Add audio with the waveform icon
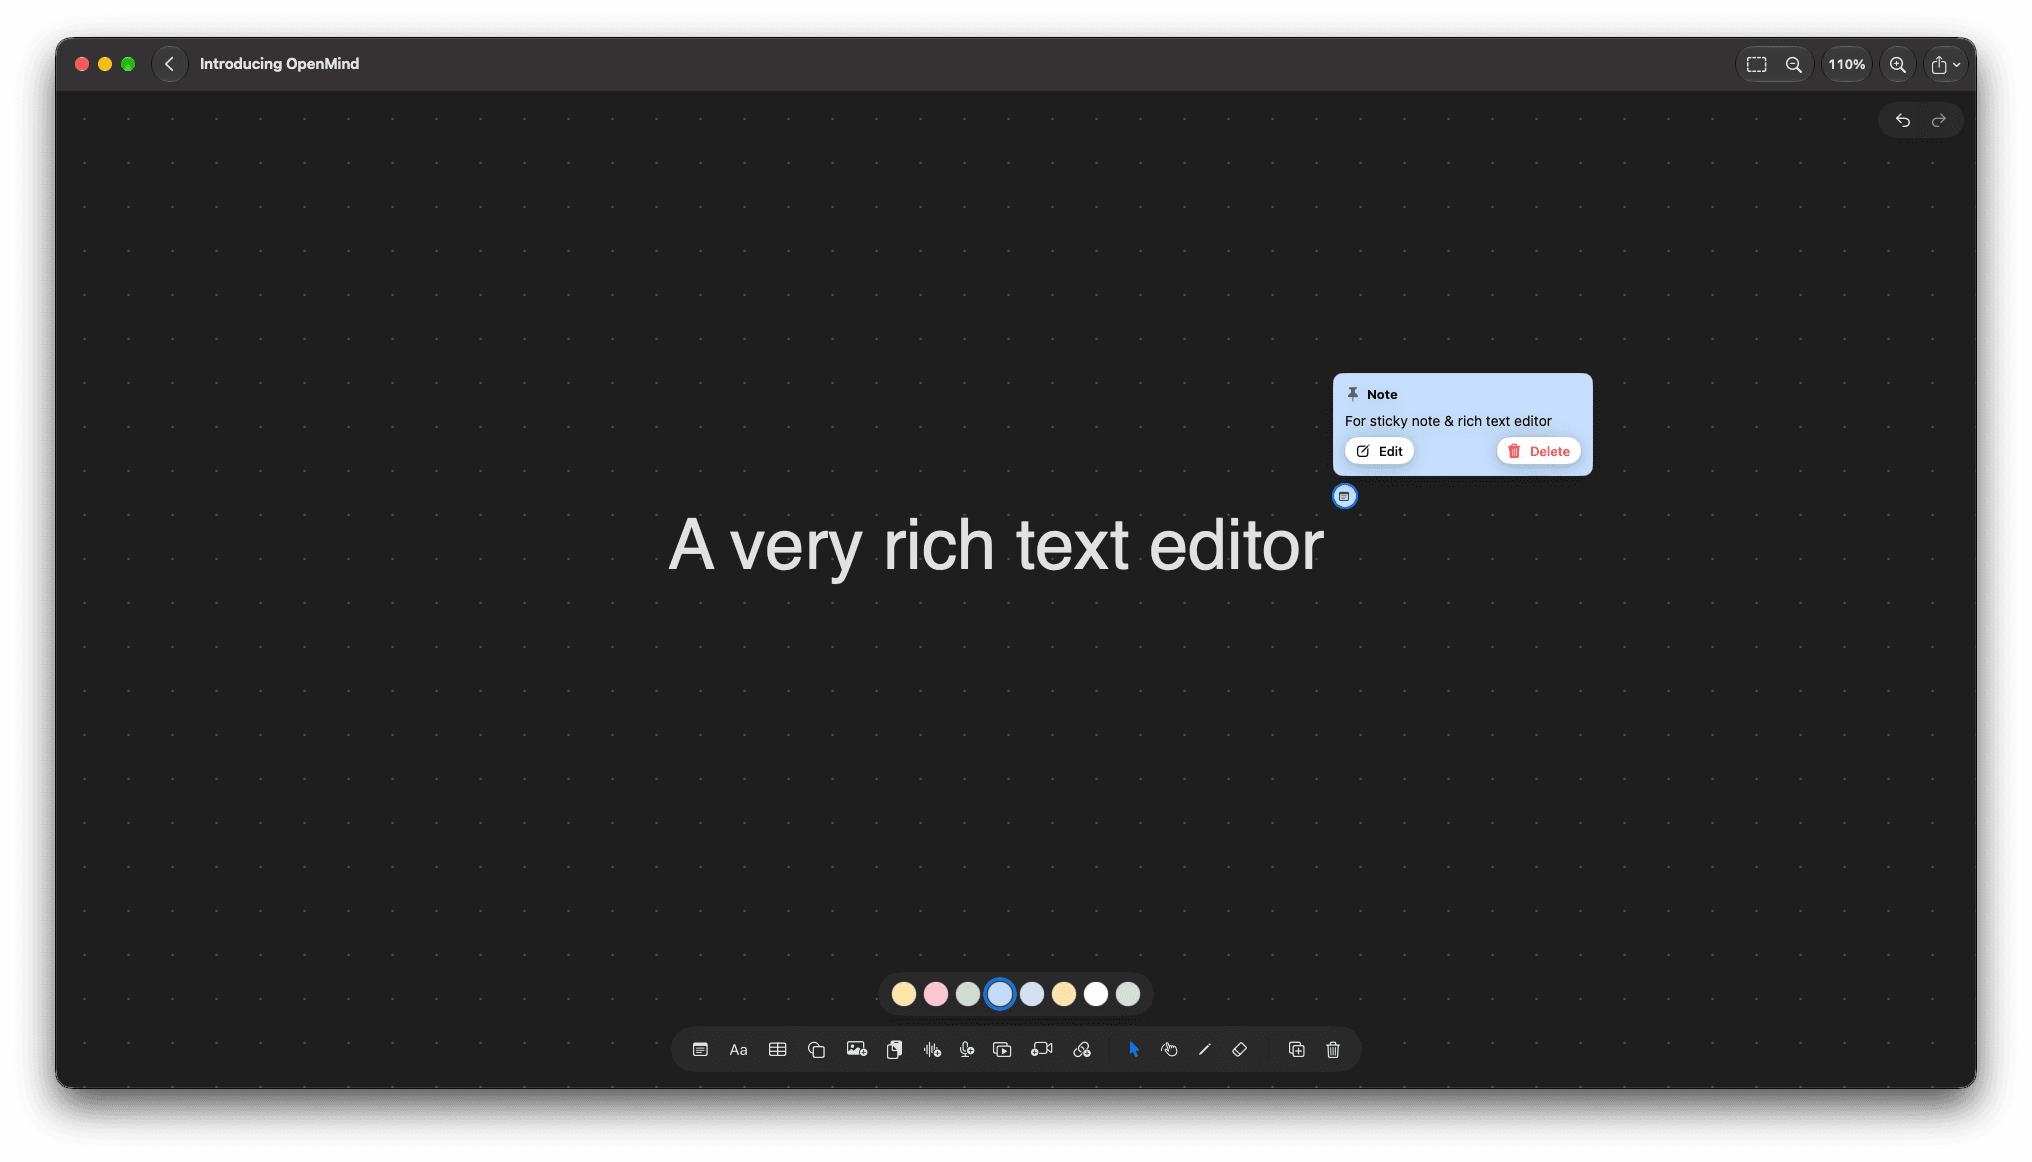The width and height of the screenshot is (2032, 1162). [x=932, y=1050]
